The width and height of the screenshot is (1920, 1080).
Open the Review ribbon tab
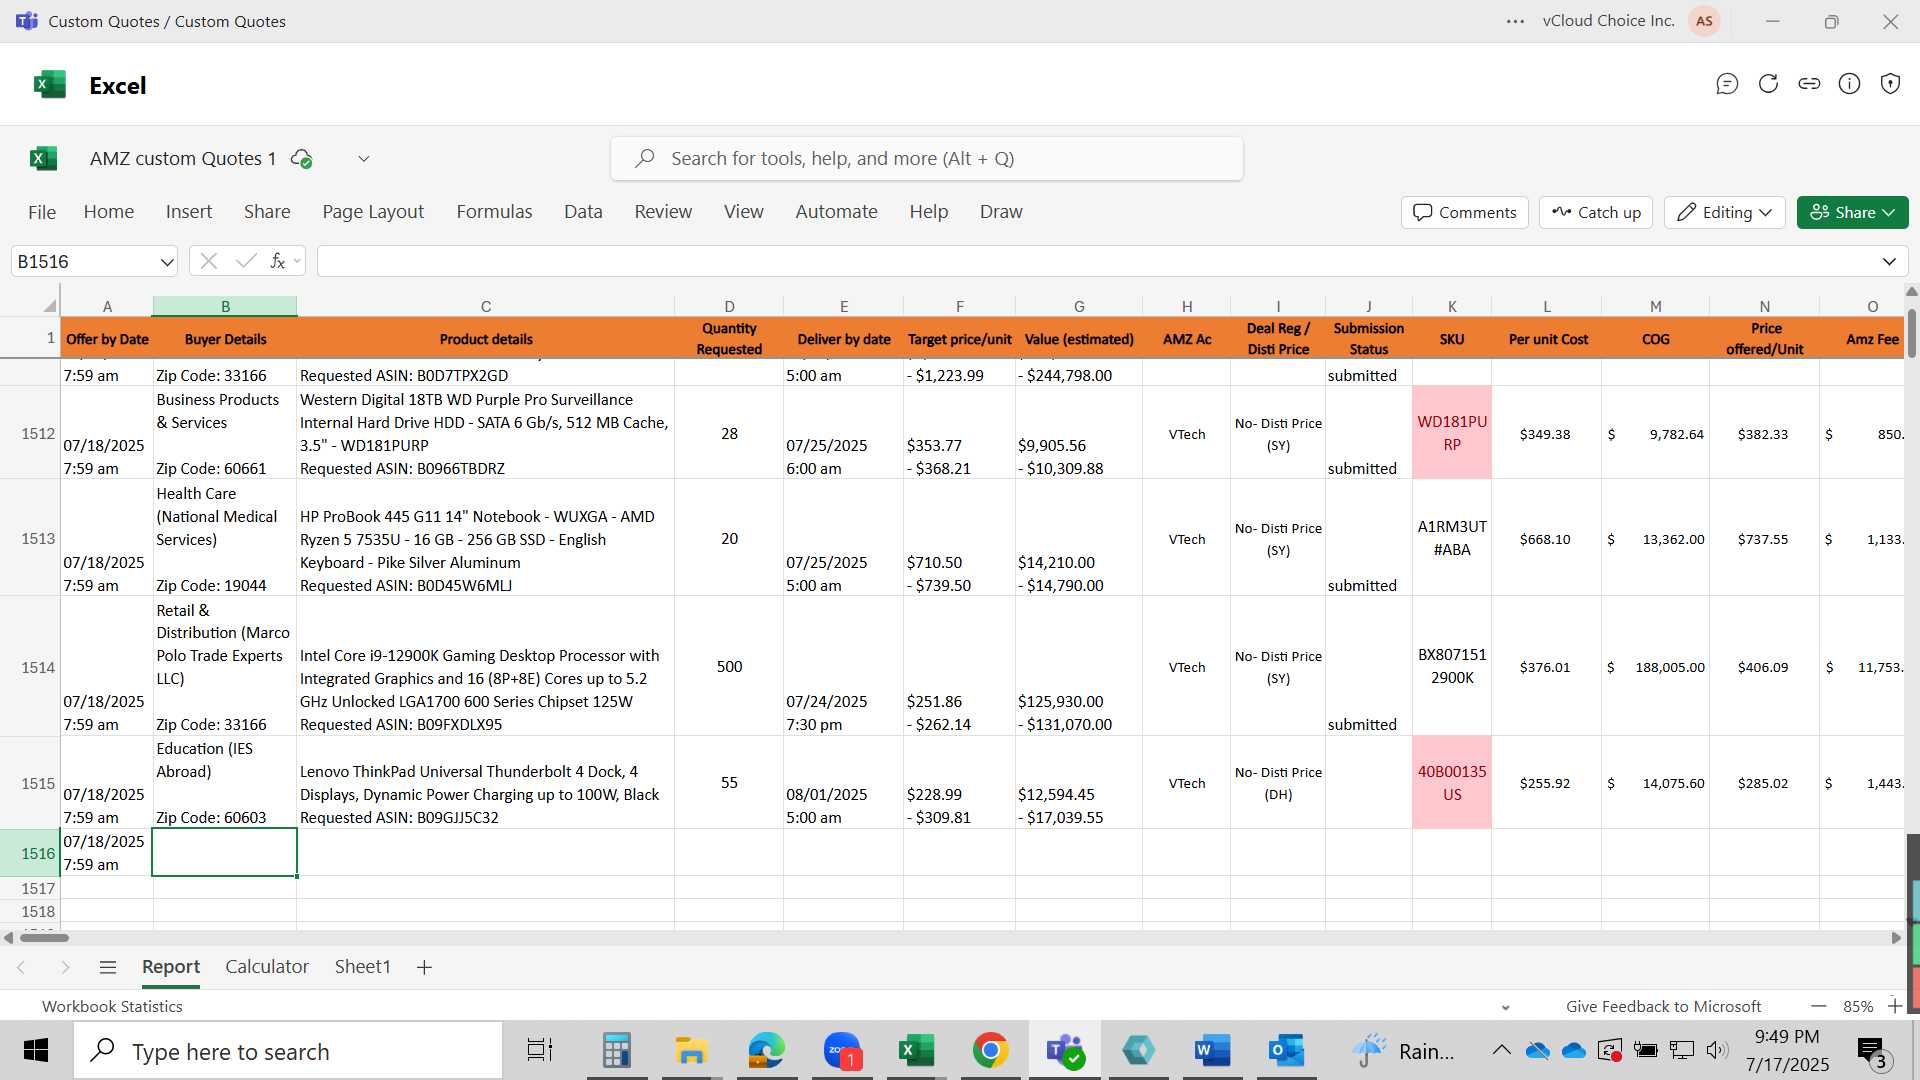coord(663,212)
